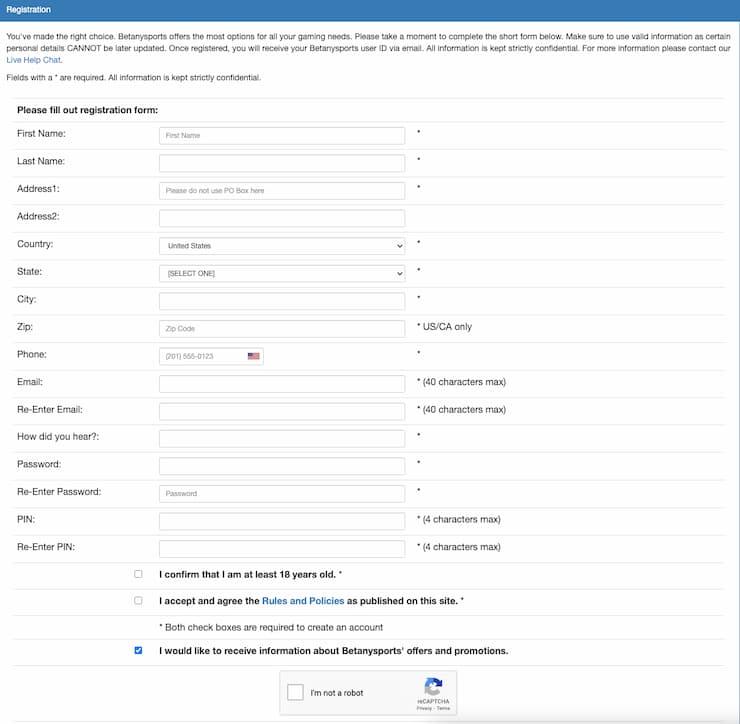Click '(40 characters max)' beside Email field
This screenshot has width=740, height=724.
[x=464, y=382]
